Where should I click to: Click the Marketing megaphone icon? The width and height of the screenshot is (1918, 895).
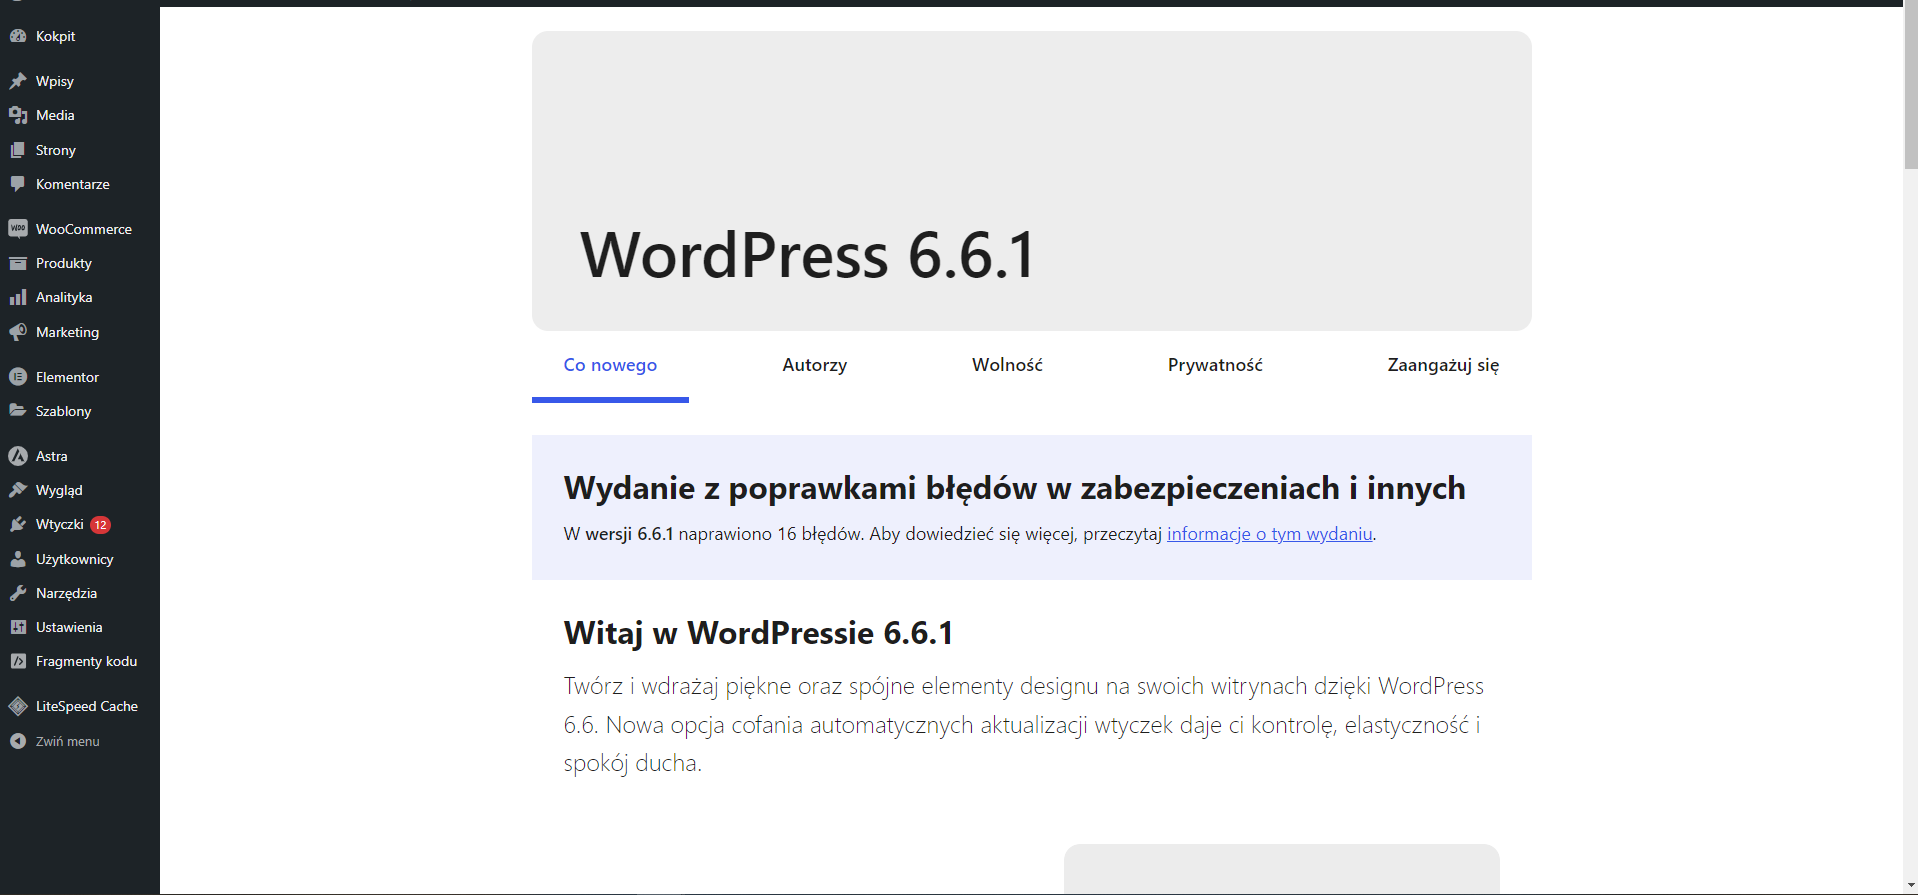(18, 332)
